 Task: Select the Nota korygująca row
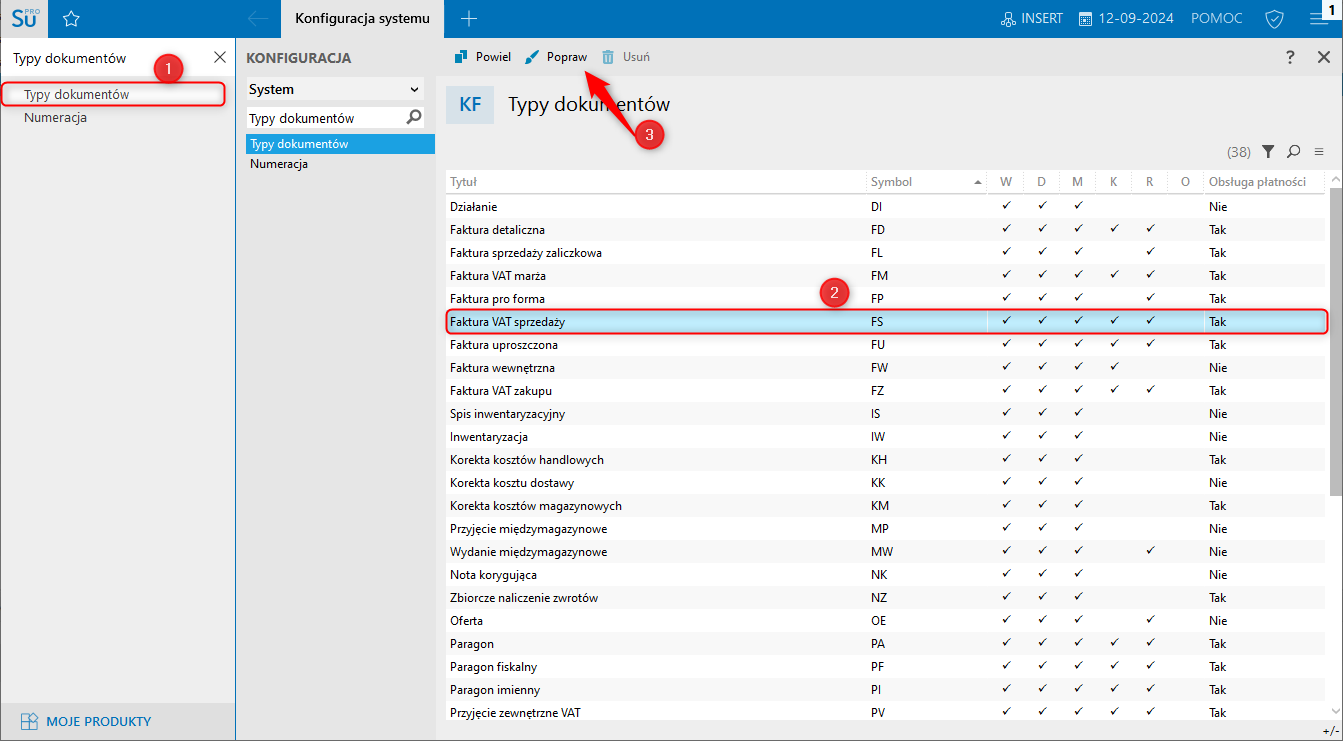point(886,575)
